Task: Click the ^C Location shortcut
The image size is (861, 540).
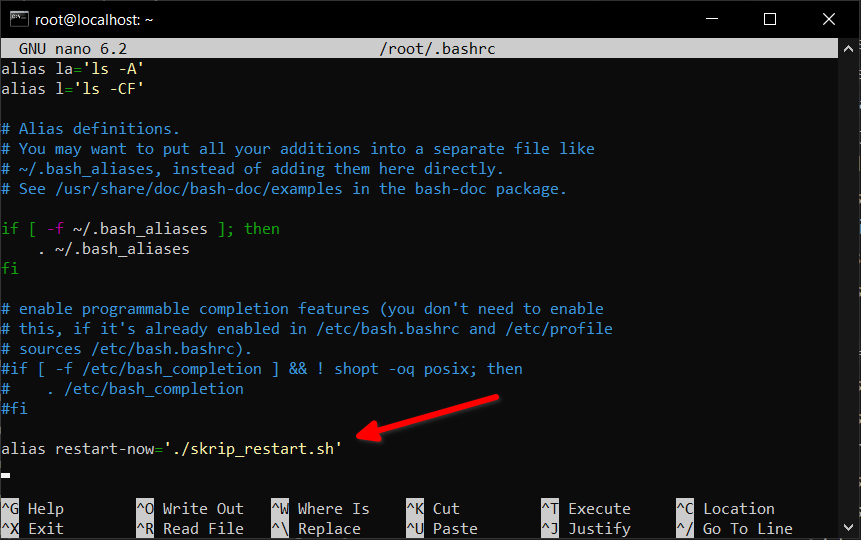Action: coord(725,509)
